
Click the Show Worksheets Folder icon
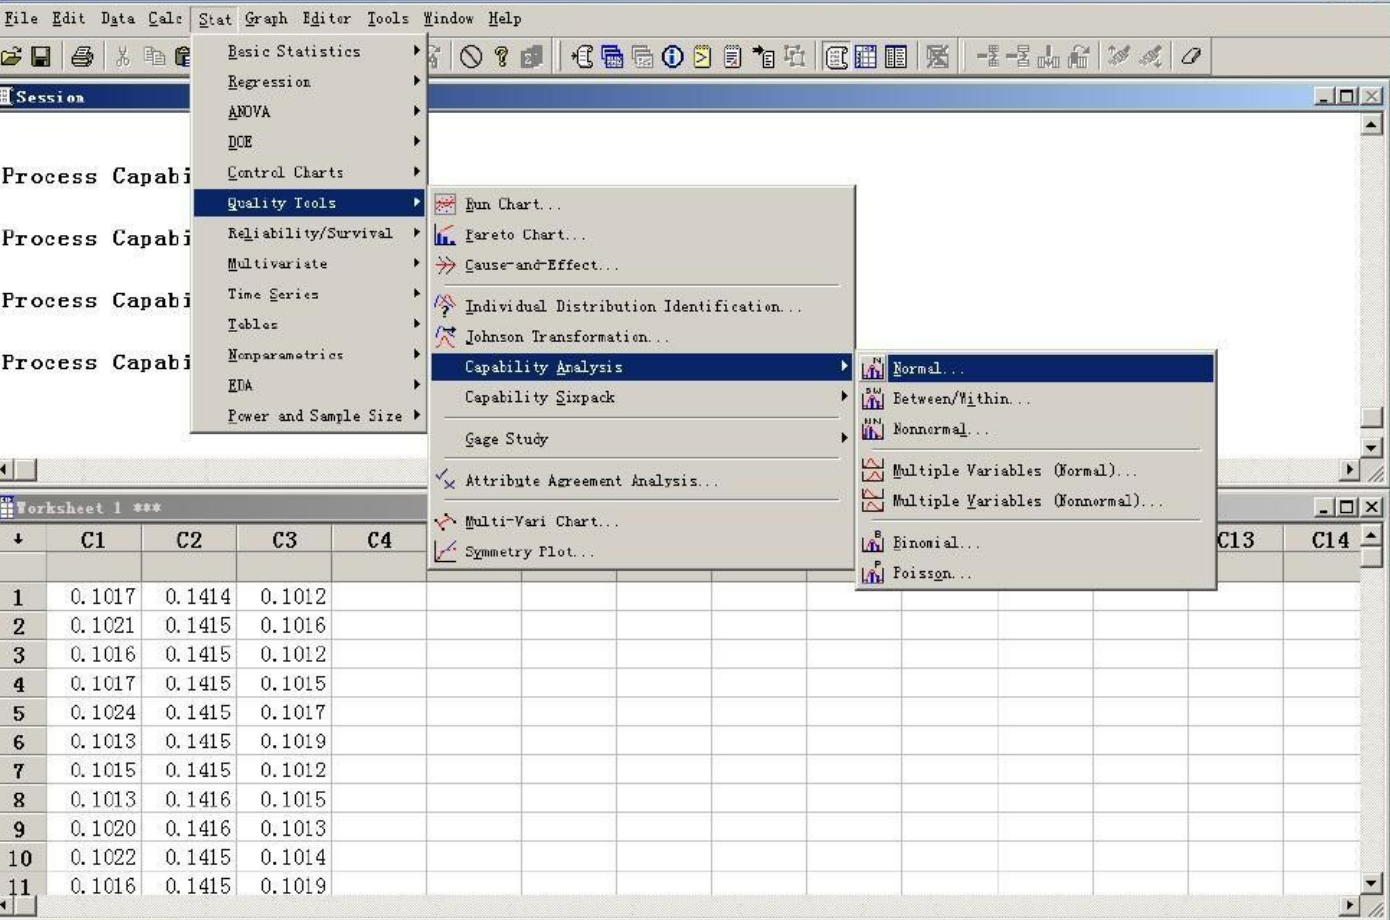tap(612, 57)
